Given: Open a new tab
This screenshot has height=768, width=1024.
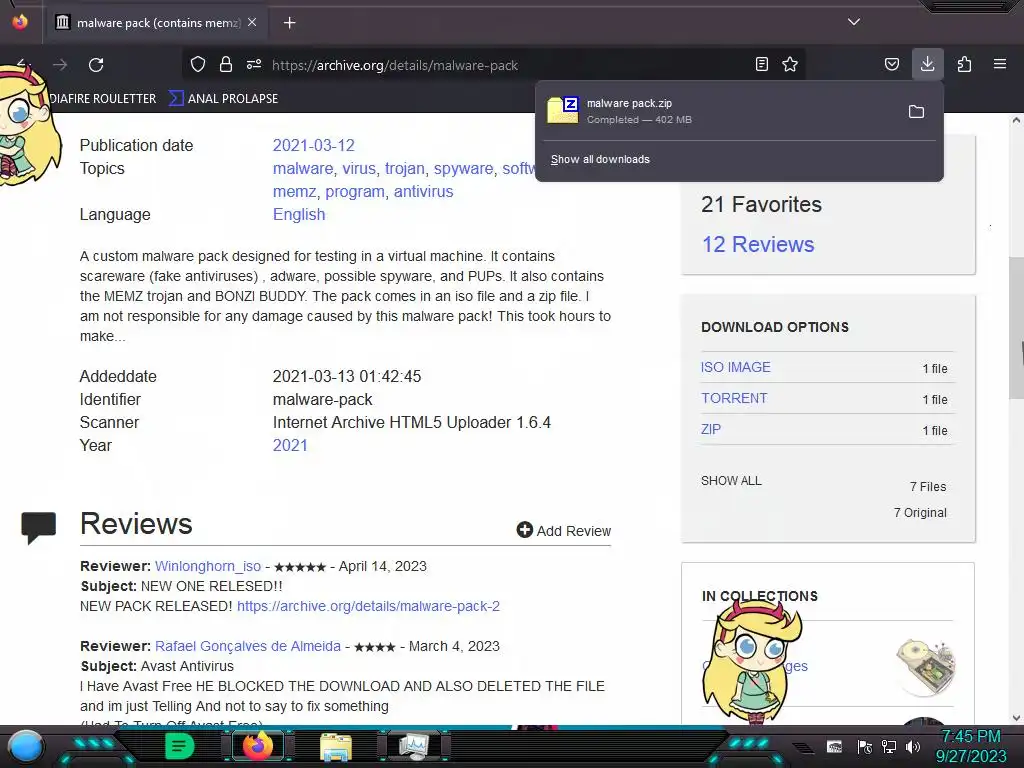Looking at the screenshot, I should [x=289, y=23].
